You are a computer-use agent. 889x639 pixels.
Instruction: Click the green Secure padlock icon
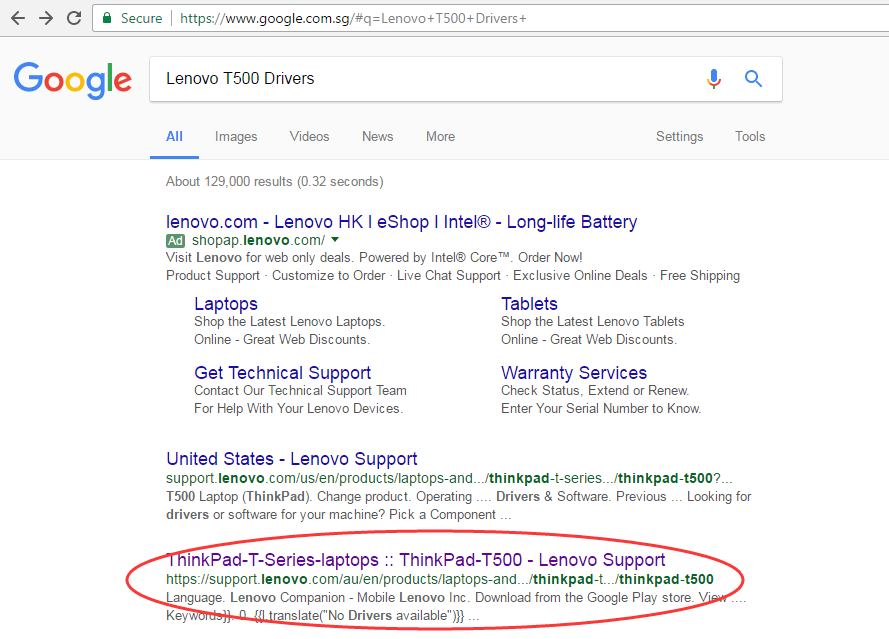[x=107, y=18]
